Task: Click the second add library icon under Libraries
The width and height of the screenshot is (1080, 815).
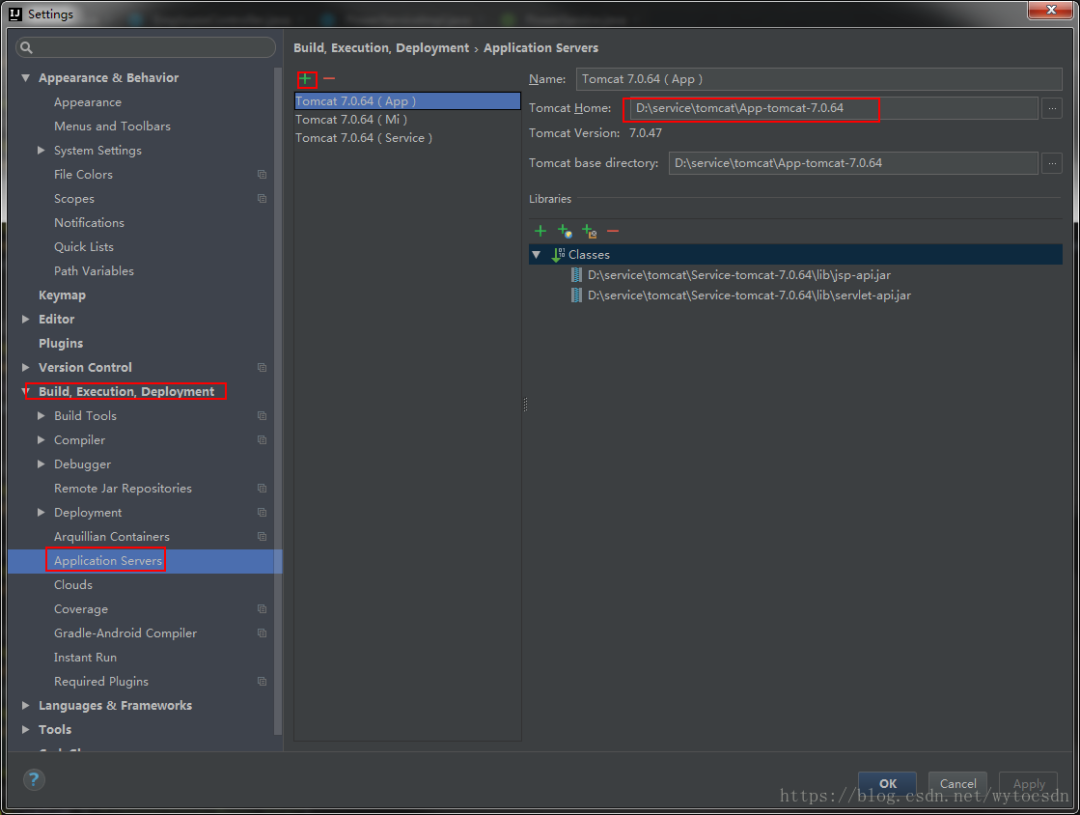Action: [565, 231]
